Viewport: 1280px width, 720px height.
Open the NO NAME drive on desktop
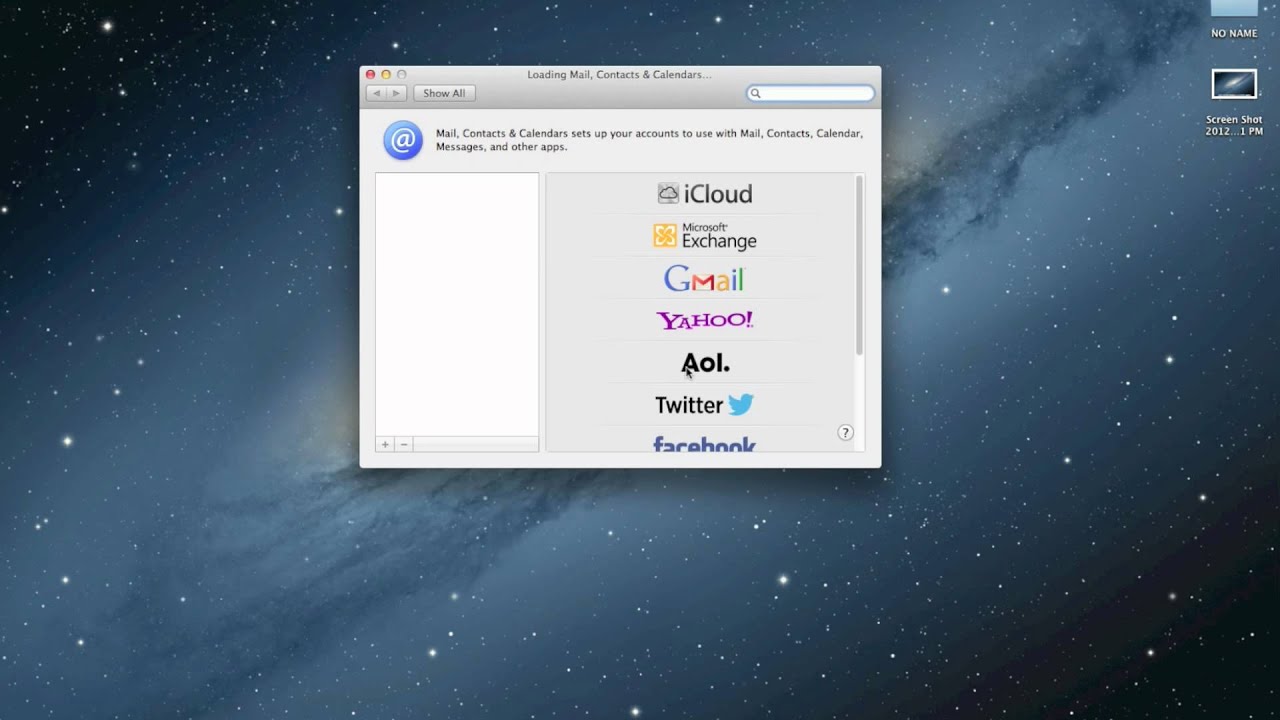1234,18
